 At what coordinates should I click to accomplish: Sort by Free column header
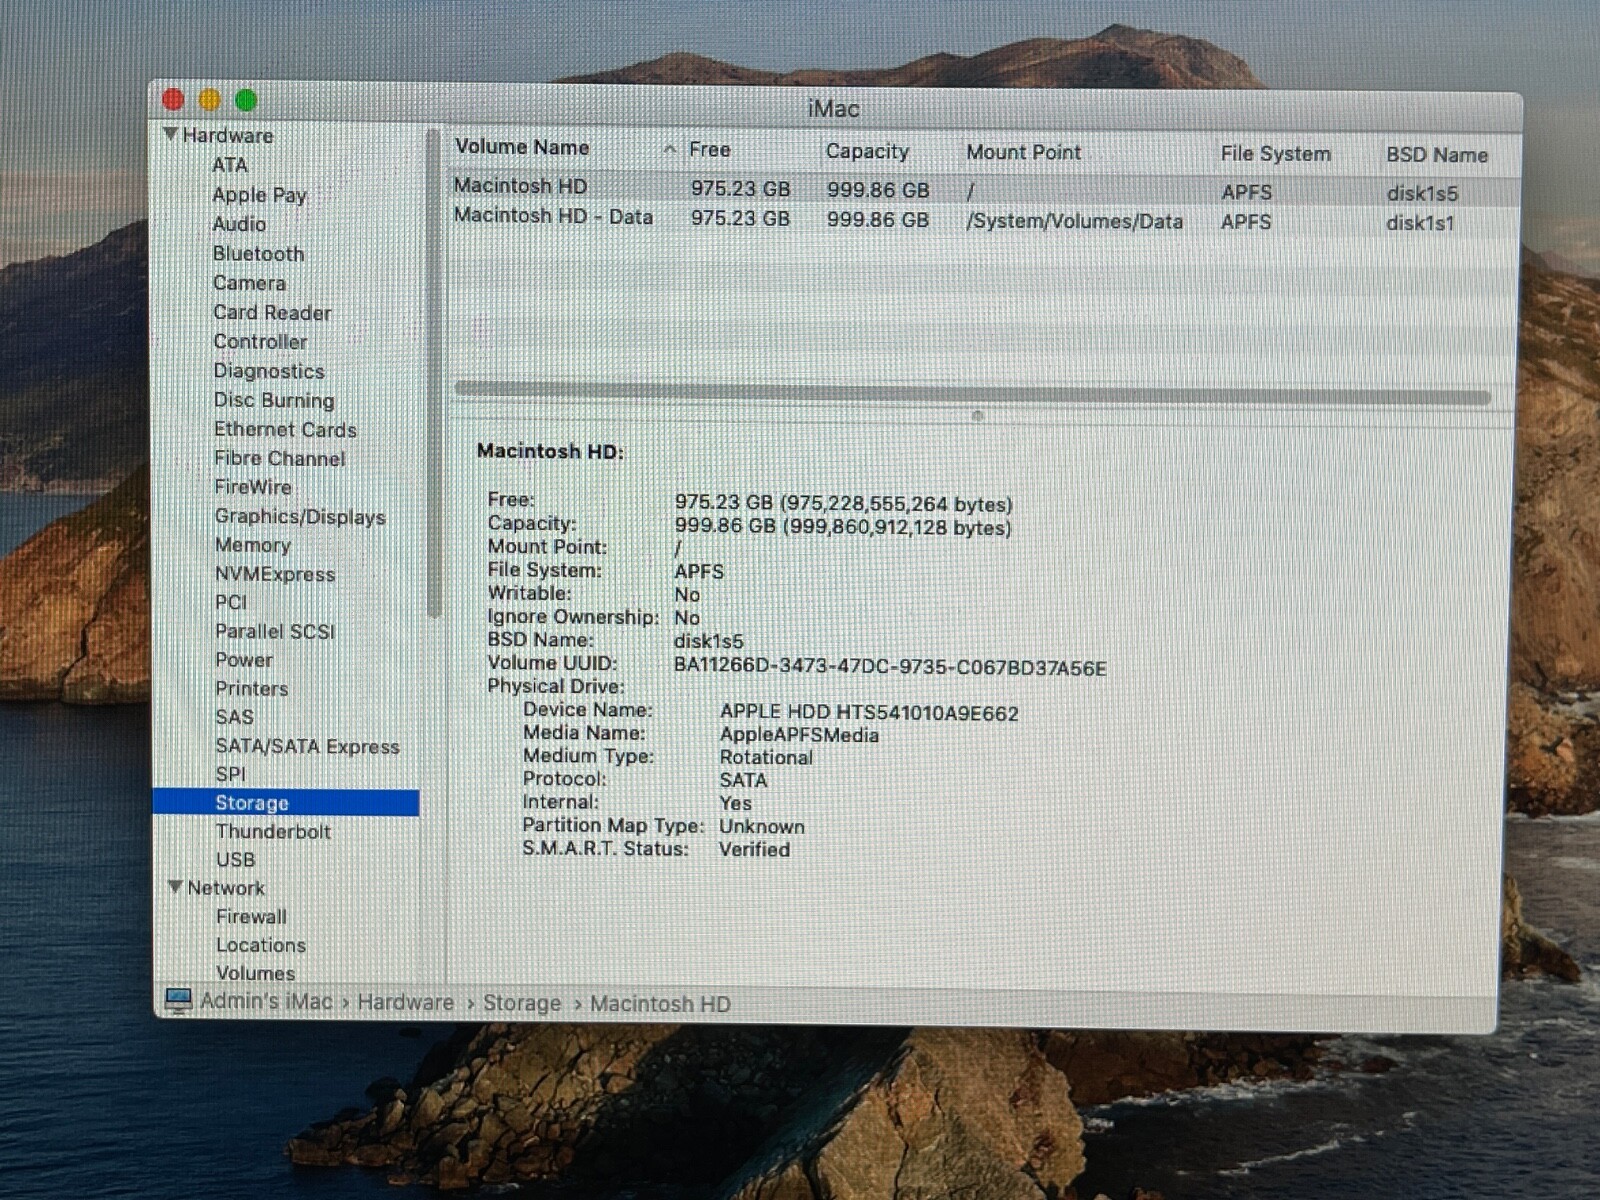[x=709, y=150]
